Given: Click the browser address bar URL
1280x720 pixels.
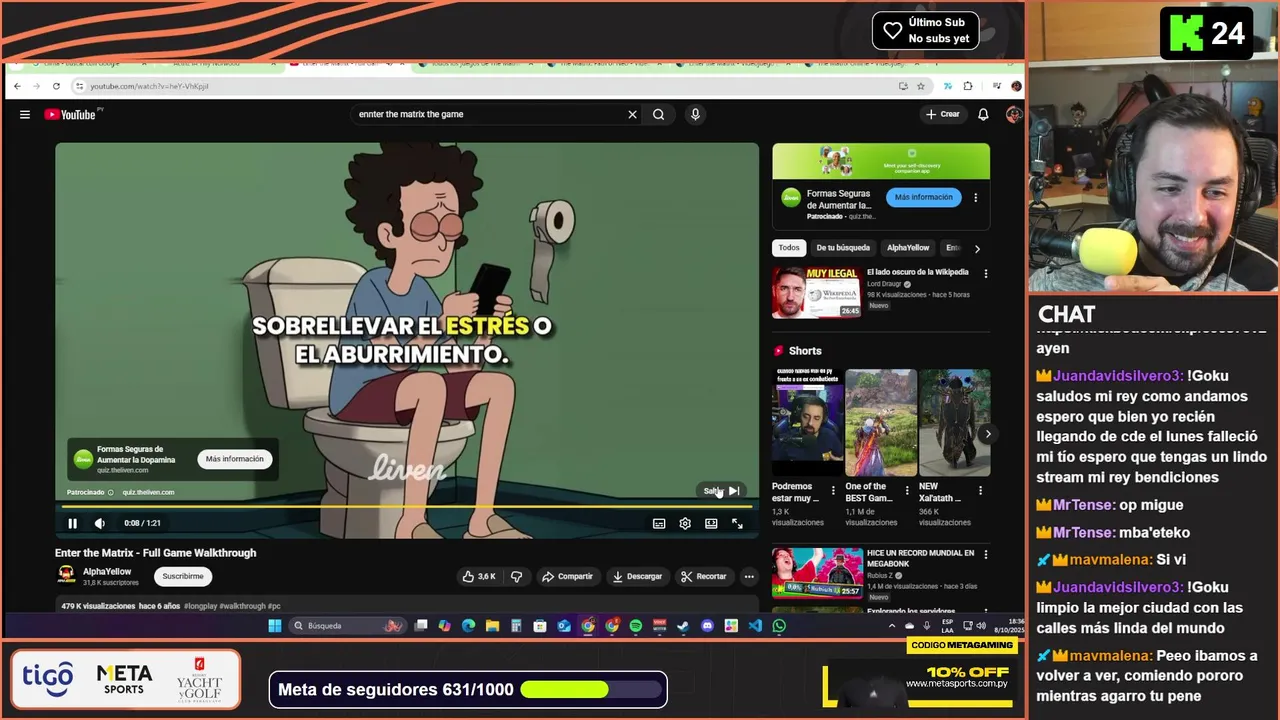Looking at the screenshot, I should click(150, 86).
